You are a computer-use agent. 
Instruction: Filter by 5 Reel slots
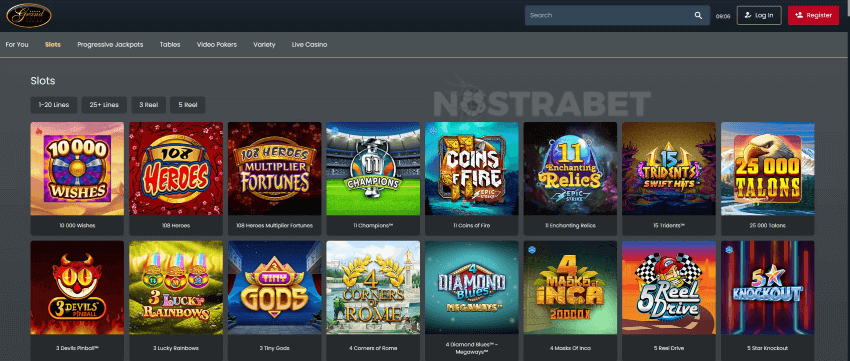coord(188,105)
